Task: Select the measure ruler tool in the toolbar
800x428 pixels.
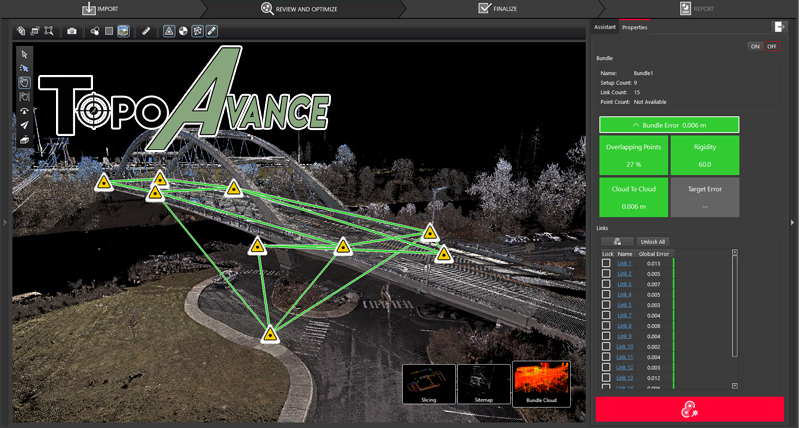Action: coord(146,31)
